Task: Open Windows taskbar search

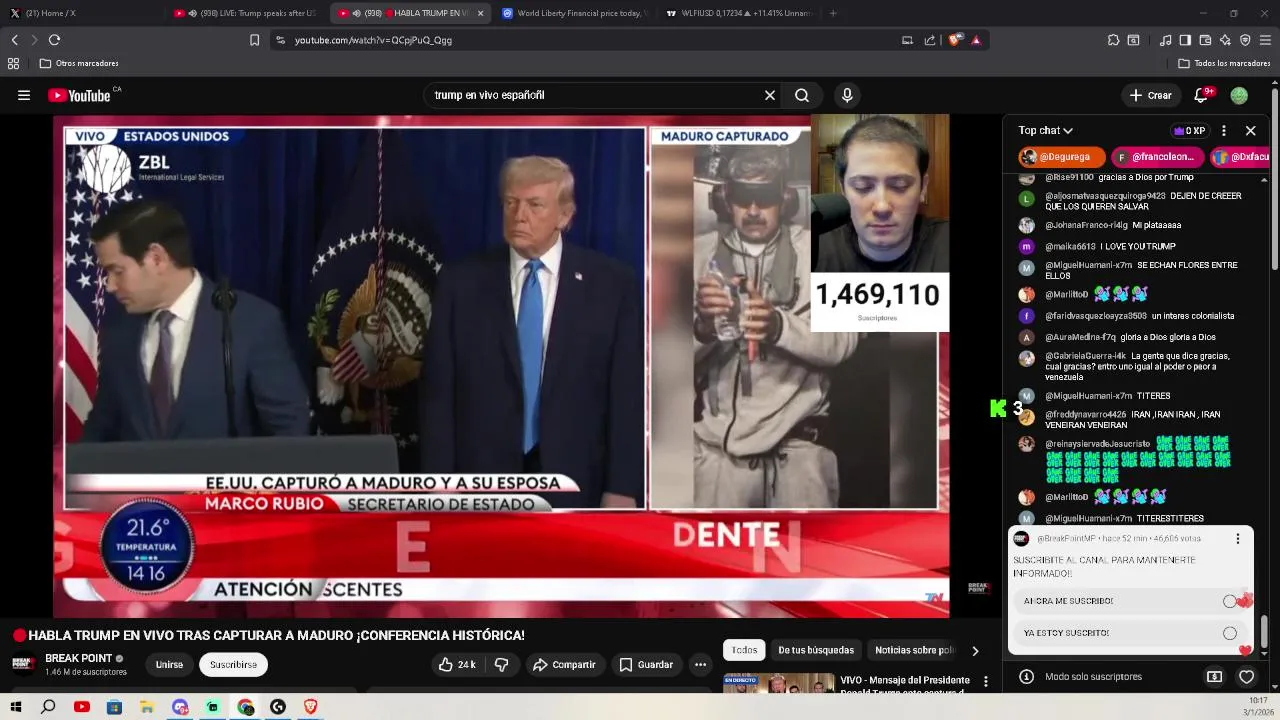Action: pyautogui.click(x=48, y=707)
